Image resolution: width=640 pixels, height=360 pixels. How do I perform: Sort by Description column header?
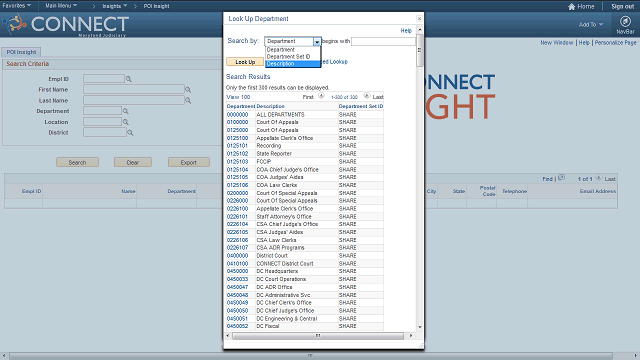[270, 106]
